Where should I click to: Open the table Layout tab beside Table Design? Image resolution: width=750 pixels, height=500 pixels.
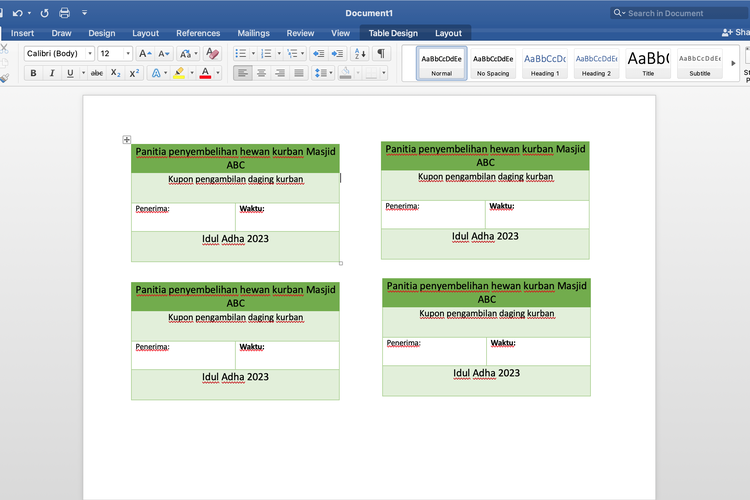[x=448, y=33]
